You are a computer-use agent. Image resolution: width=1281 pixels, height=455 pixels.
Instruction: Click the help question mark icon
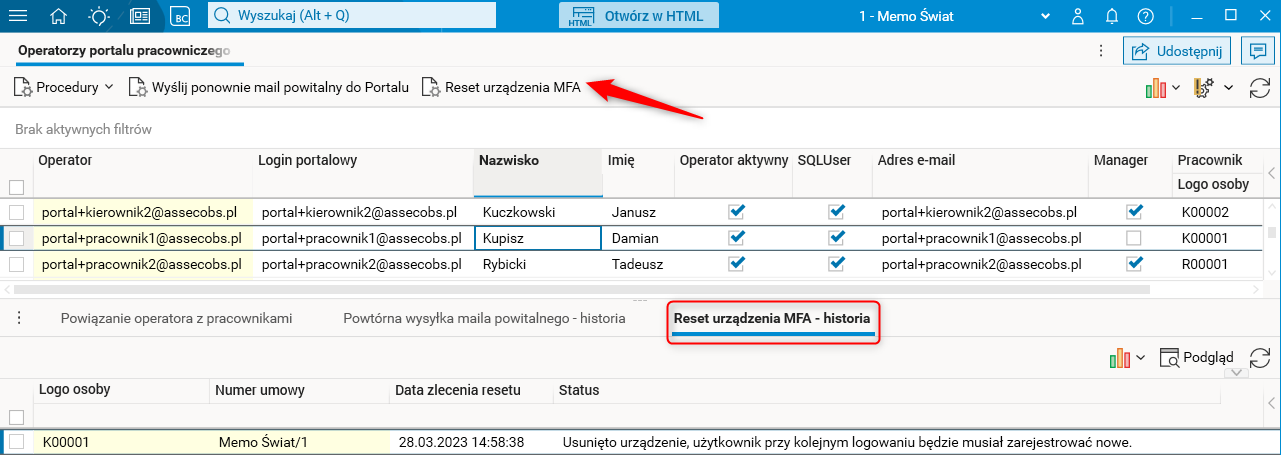(x=1145, y=15)
